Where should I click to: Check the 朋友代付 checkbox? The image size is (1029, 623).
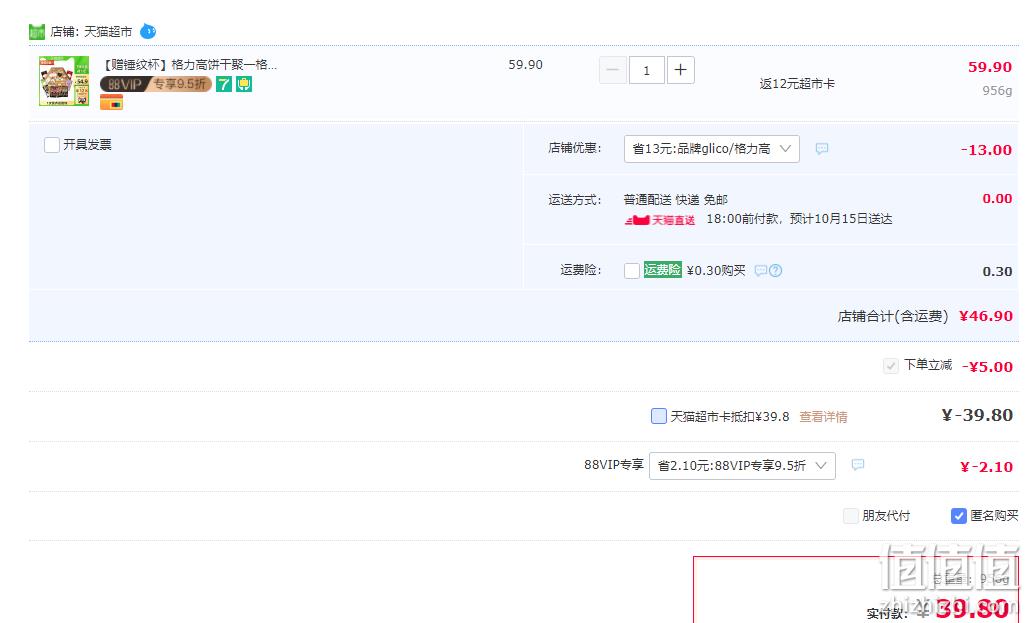coord(850,516)
